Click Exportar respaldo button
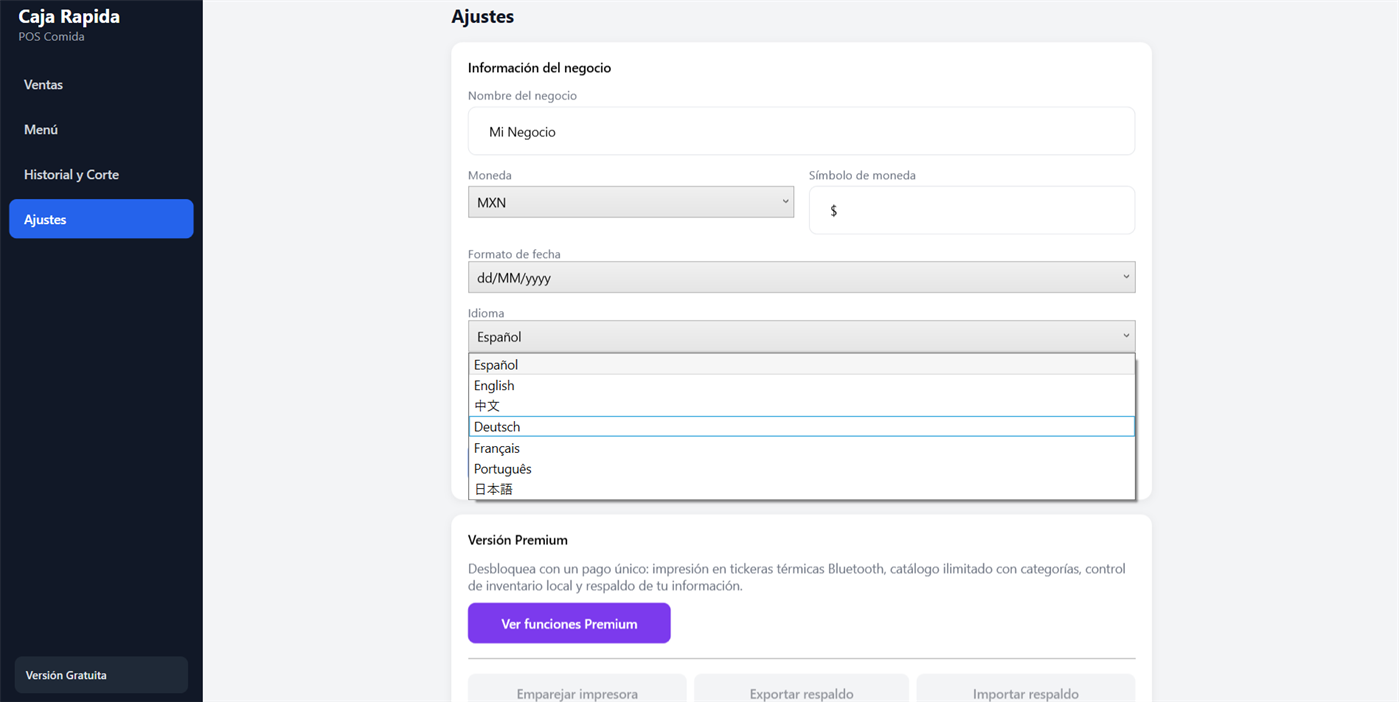Screen dimensions: 1399x702 tap(801, 690)
